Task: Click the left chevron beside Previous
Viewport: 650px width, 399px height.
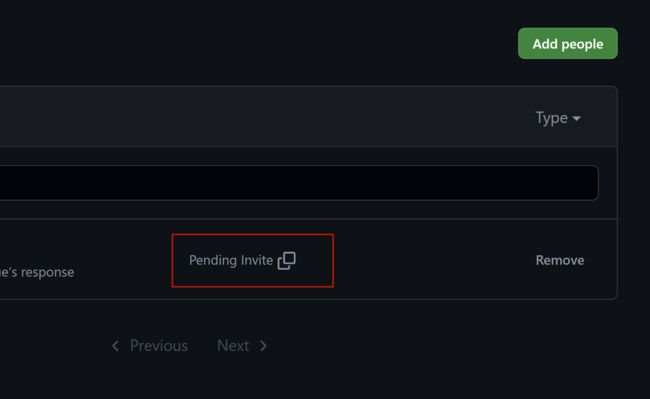Action: point(115,346)
